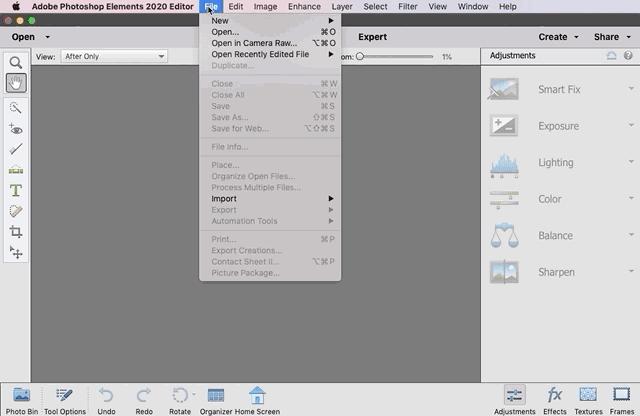Reset adjustments using panel reset icon
This screenshot has height=416, width=640.
point(611,55)
